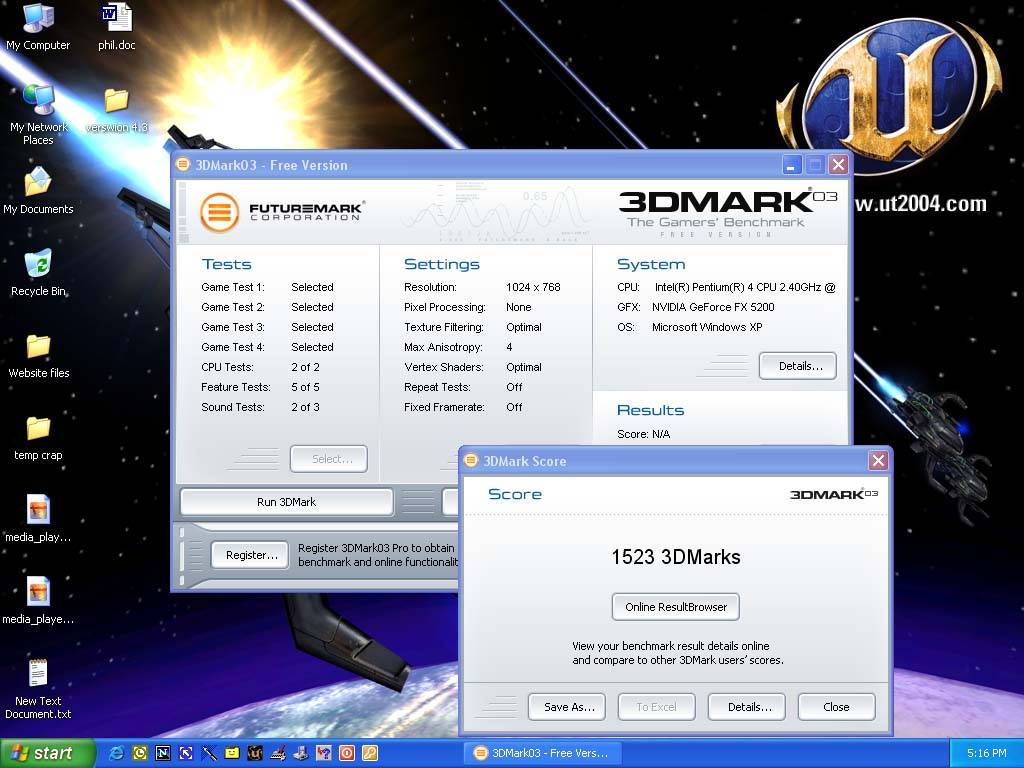The image size is (1024, 768).
Task: Click the Futuremark orange logo in 3DMark03
Action: click(219, 212)
